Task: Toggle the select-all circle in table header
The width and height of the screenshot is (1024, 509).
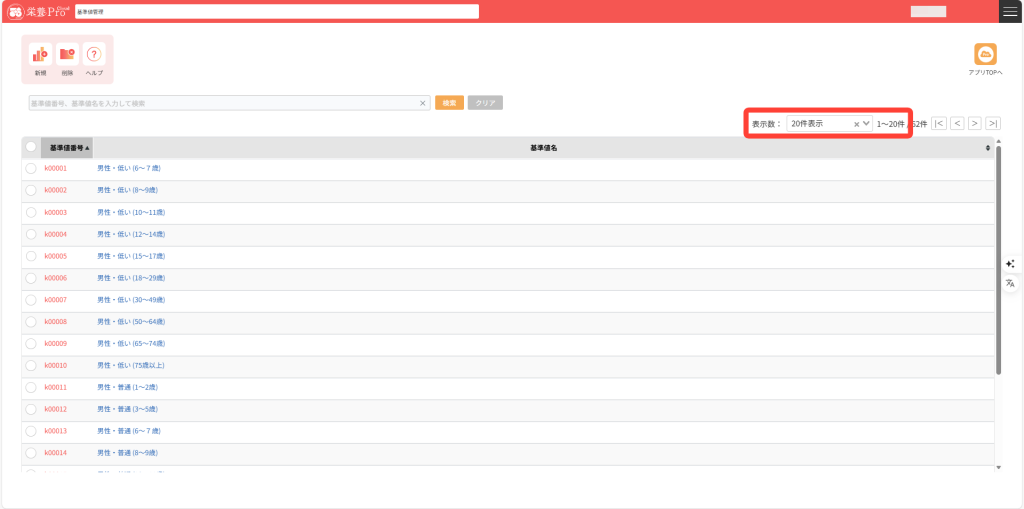Action: point(31,147)
